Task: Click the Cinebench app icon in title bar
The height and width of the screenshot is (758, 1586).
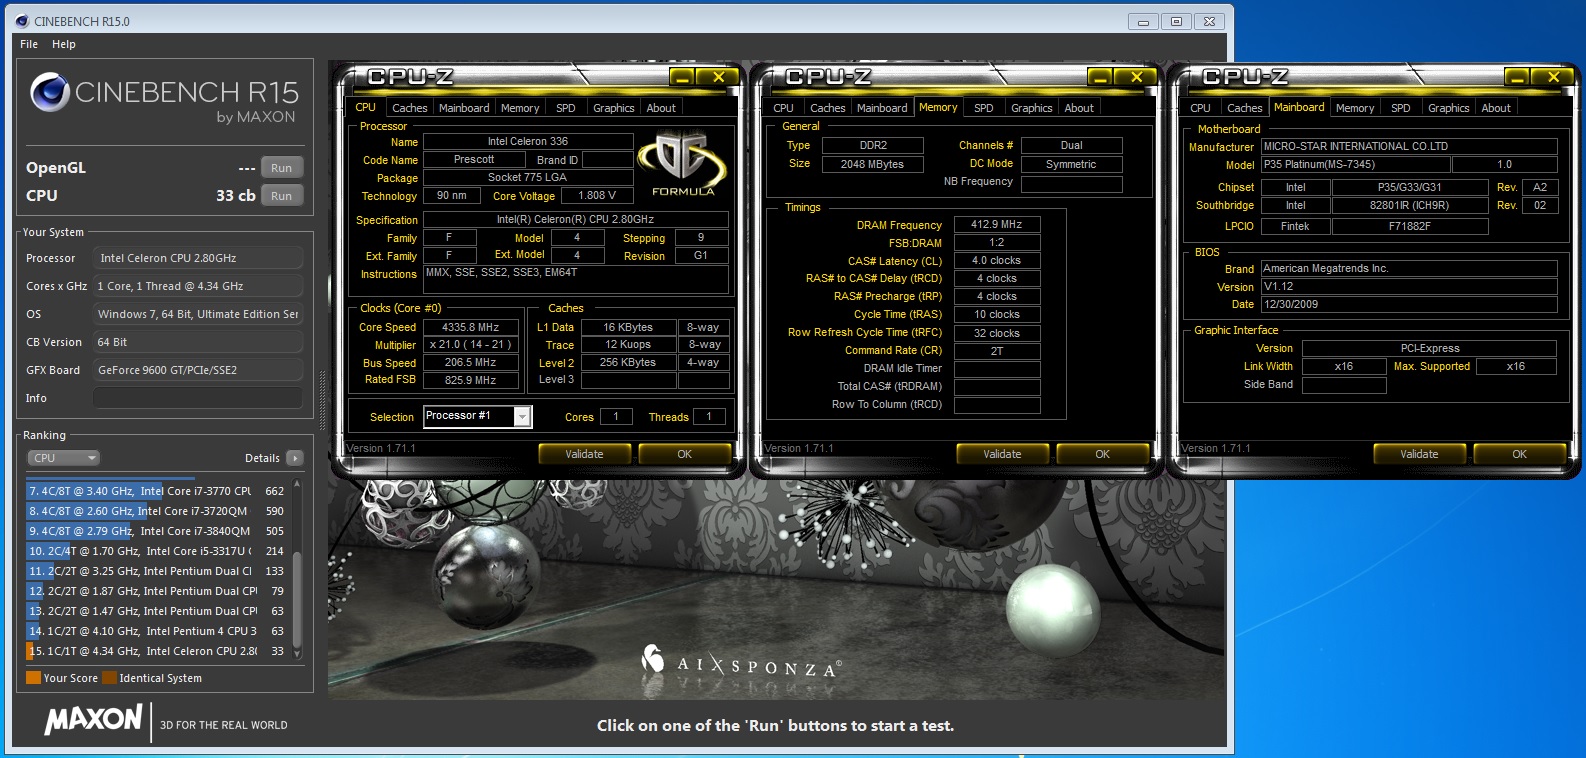Action: pos(22,21)
